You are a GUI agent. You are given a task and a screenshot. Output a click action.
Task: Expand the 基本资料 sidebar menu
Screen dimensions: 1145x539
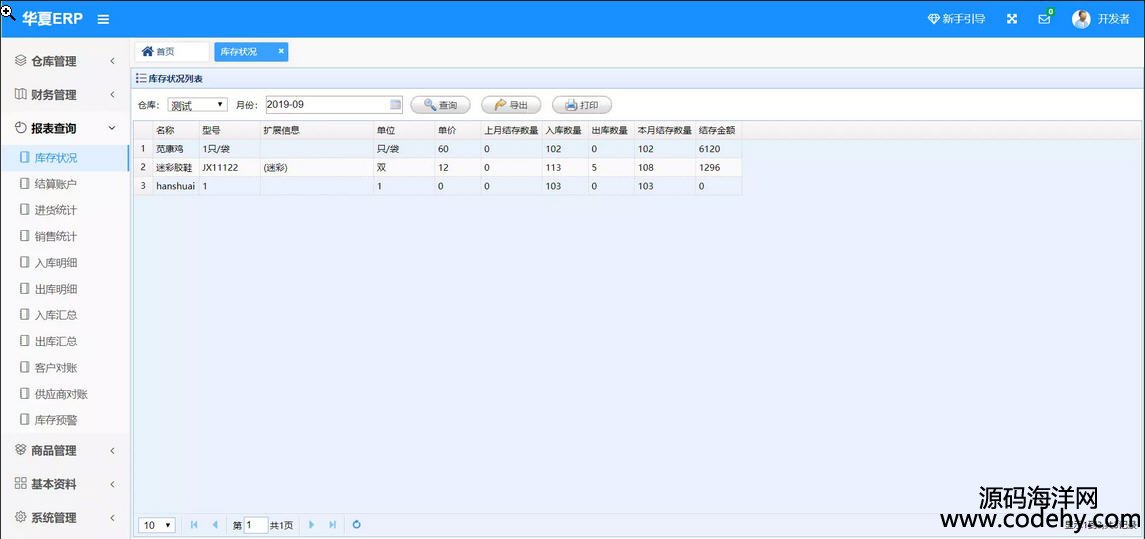pyautogui.click(x=65, y=484)
